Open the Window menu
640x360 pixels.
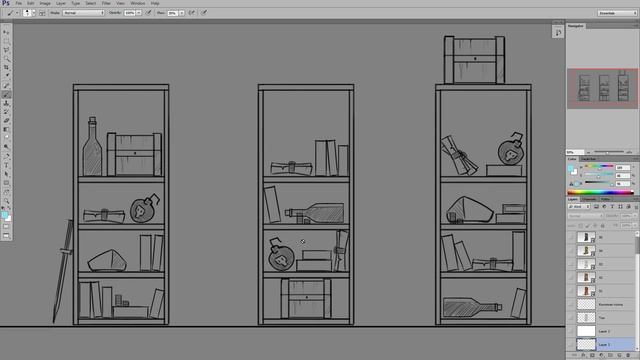tap(138, 3)
